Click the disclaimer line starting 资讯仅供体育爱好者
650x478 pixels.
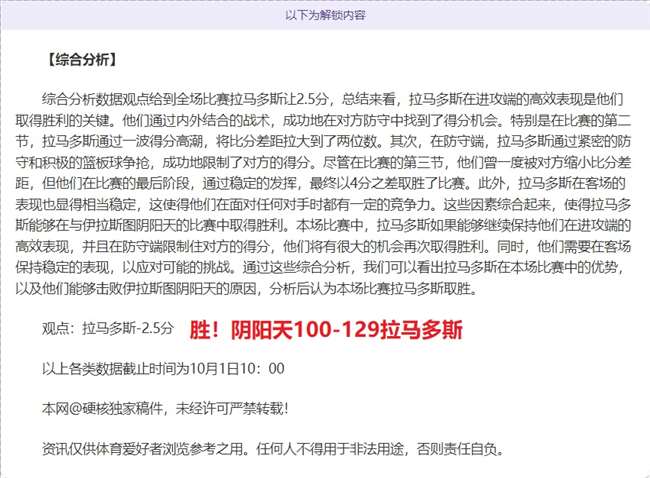point(273,449)
